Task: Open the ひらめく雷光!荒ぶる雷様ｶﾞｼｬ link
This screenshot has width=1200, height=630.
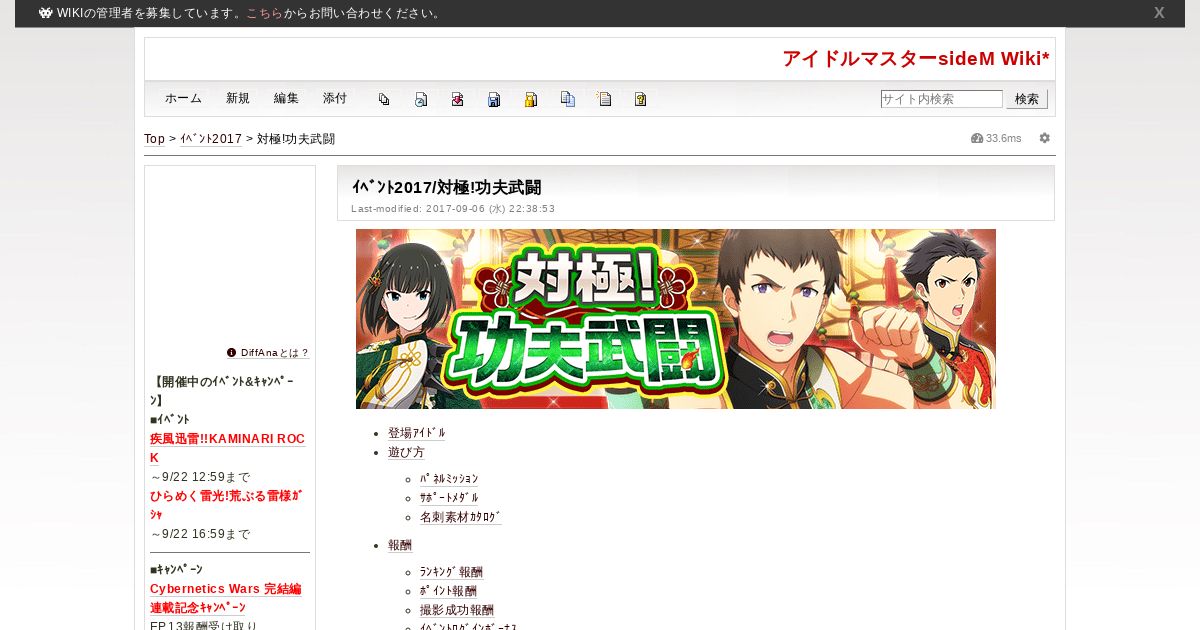Action: 226,505
